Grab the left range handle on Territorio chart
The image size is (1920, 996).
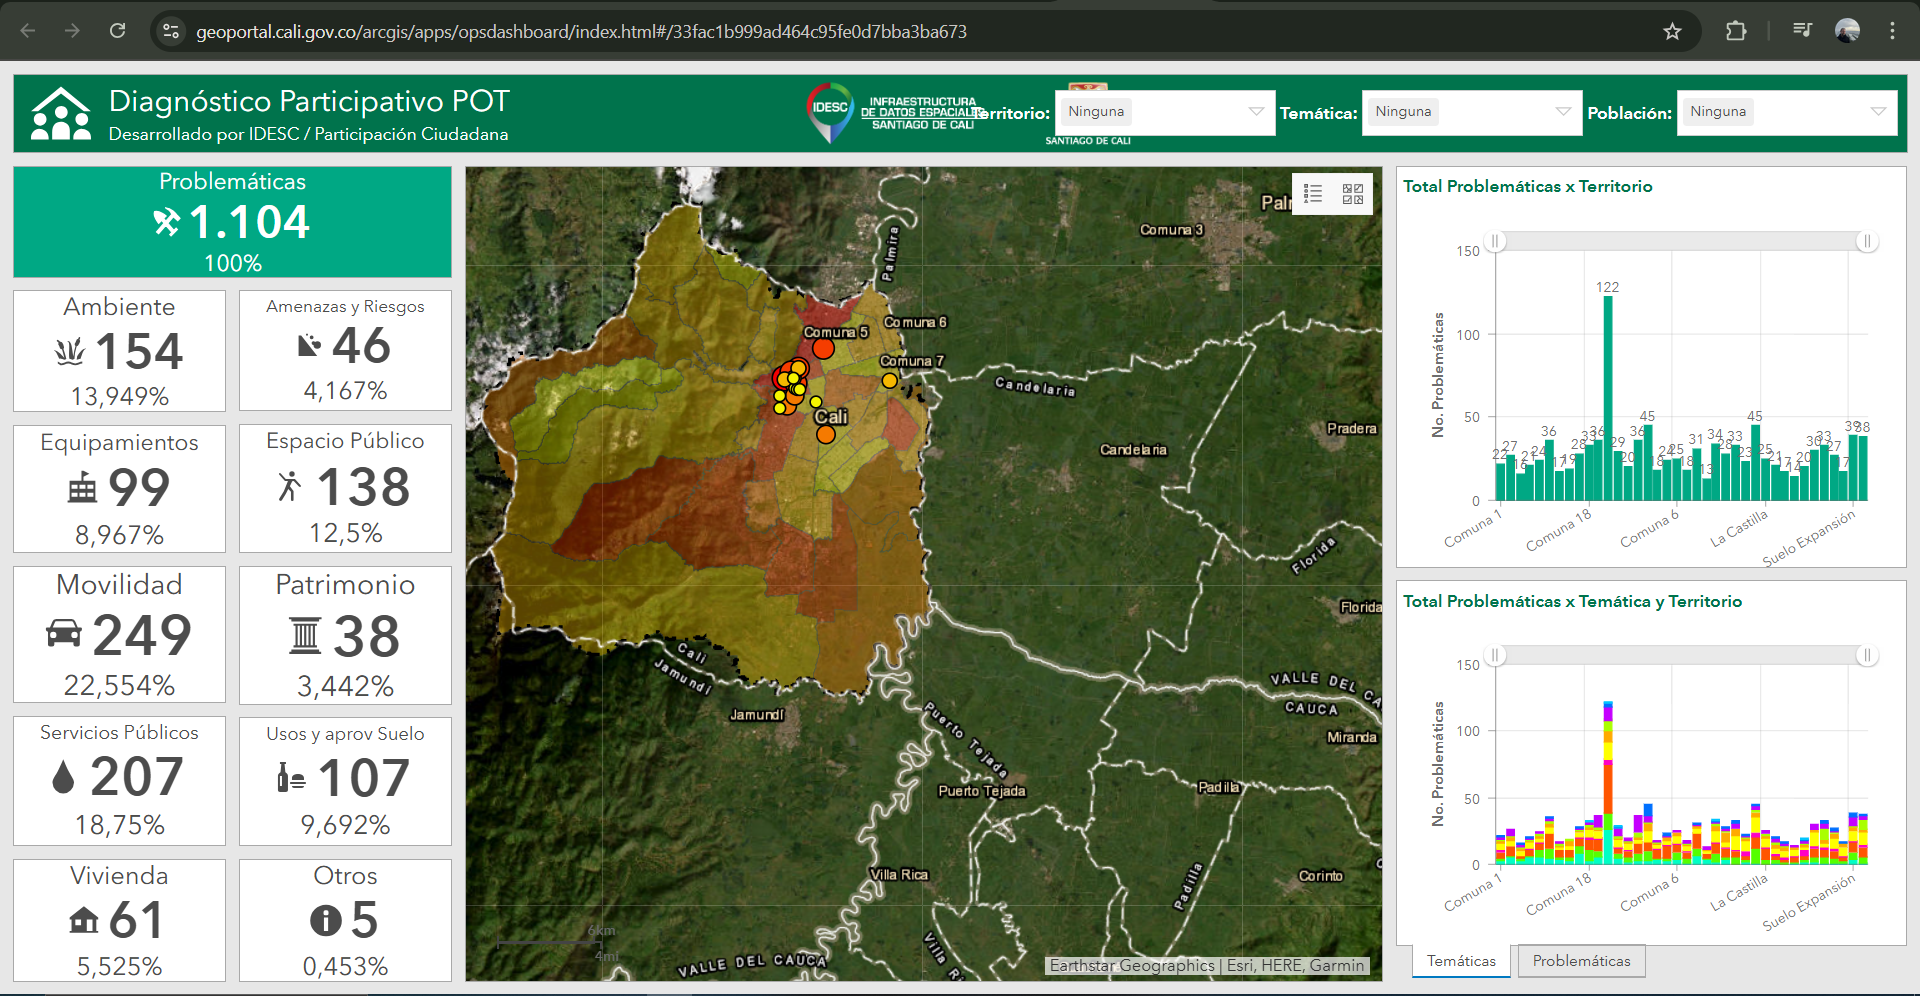coord(1495,242)
